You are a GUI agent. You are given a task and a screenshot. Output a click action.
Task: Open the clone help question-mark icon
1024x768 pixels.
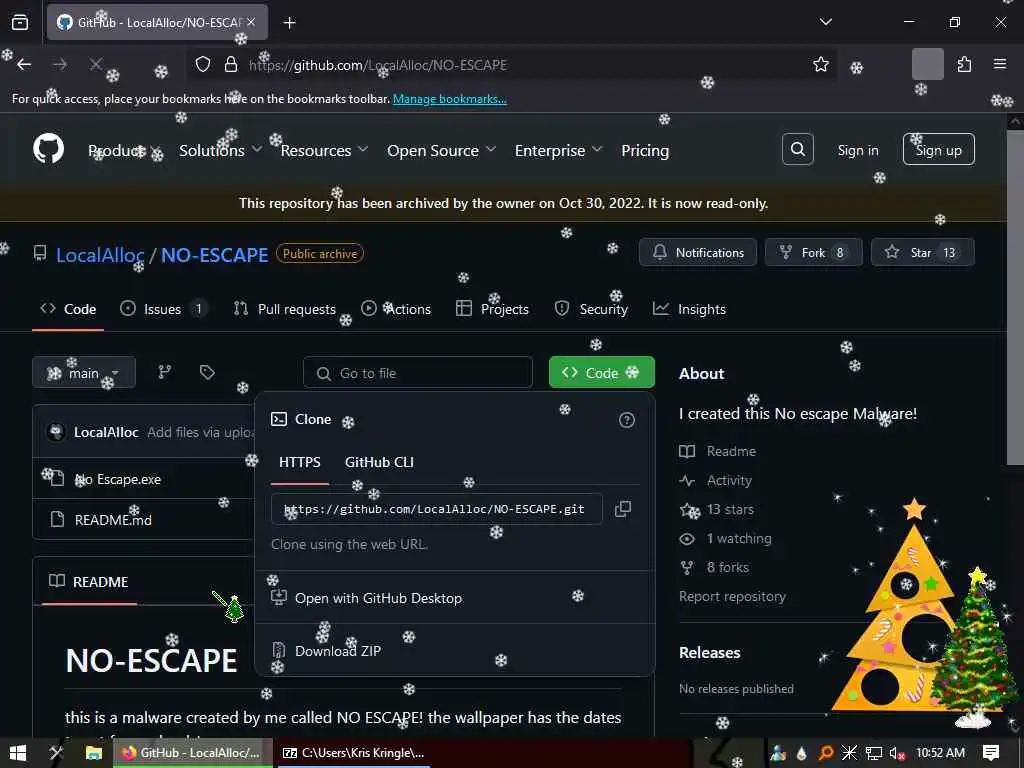[626, 420]
